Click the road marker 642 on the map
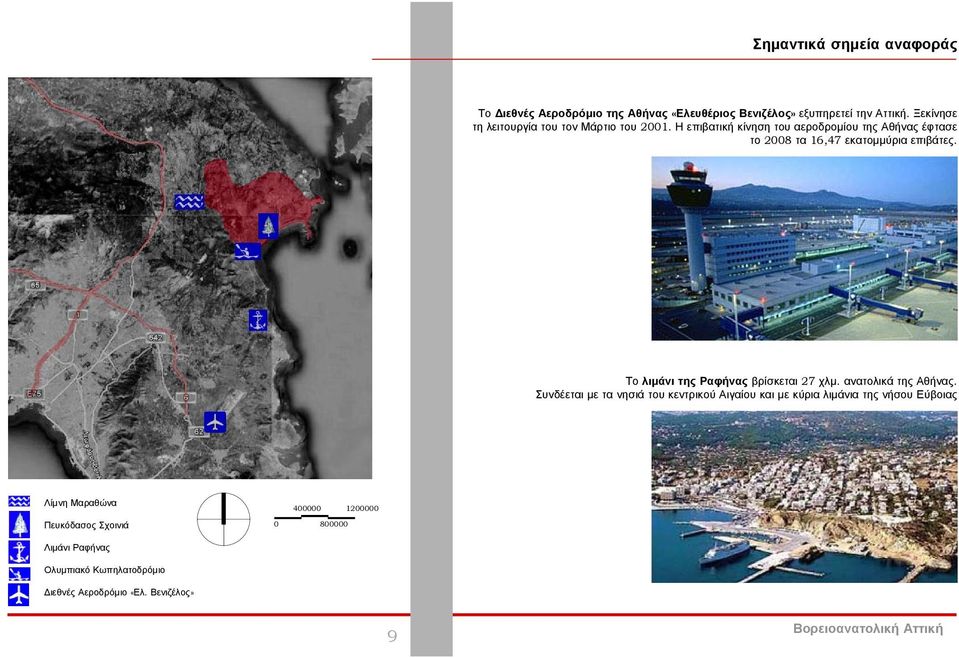Screen dimensions: 959x658 click(155, 338)
